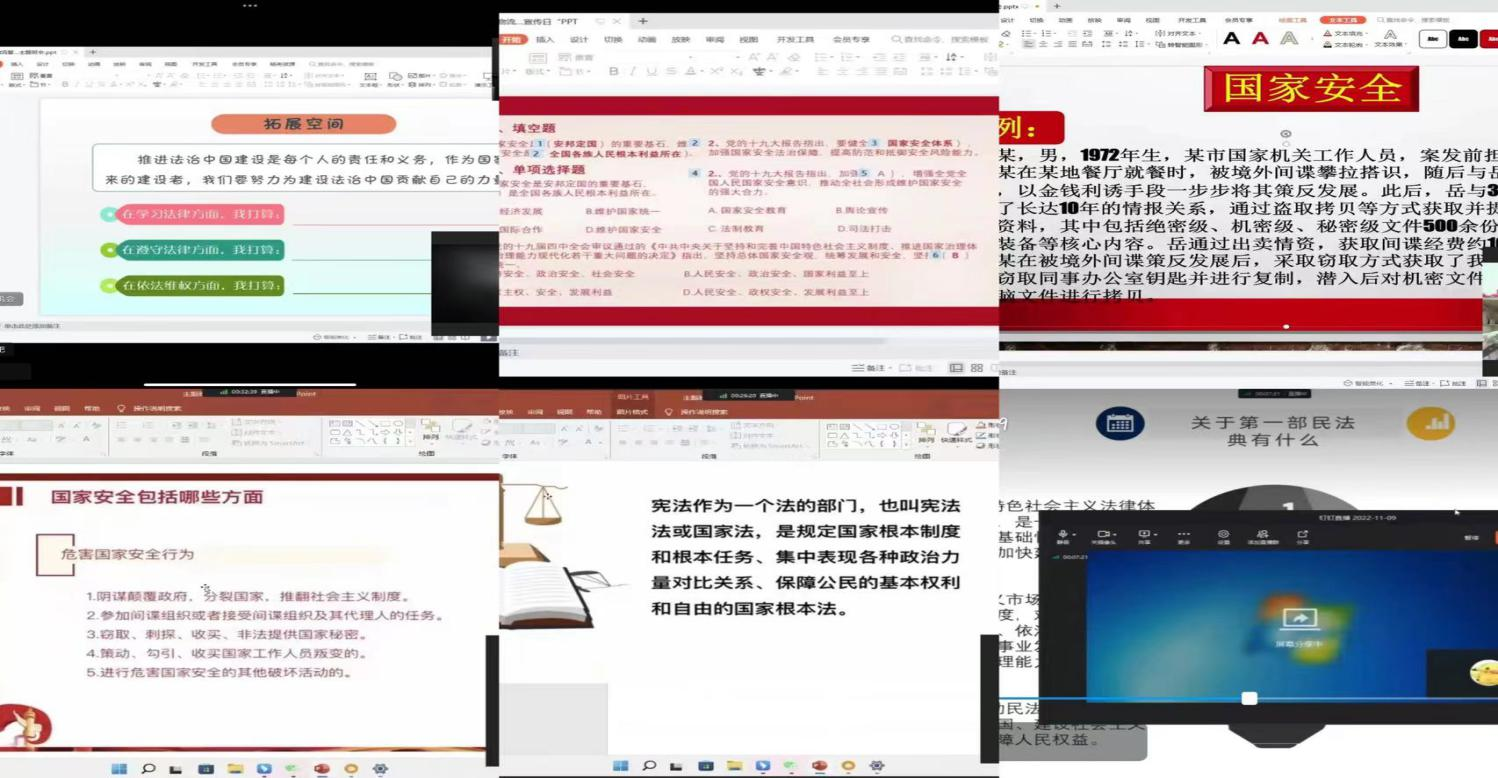Choose the black A text preset in 国家安全 window
1498x778 pixels.
click(x=1232, y=38)
